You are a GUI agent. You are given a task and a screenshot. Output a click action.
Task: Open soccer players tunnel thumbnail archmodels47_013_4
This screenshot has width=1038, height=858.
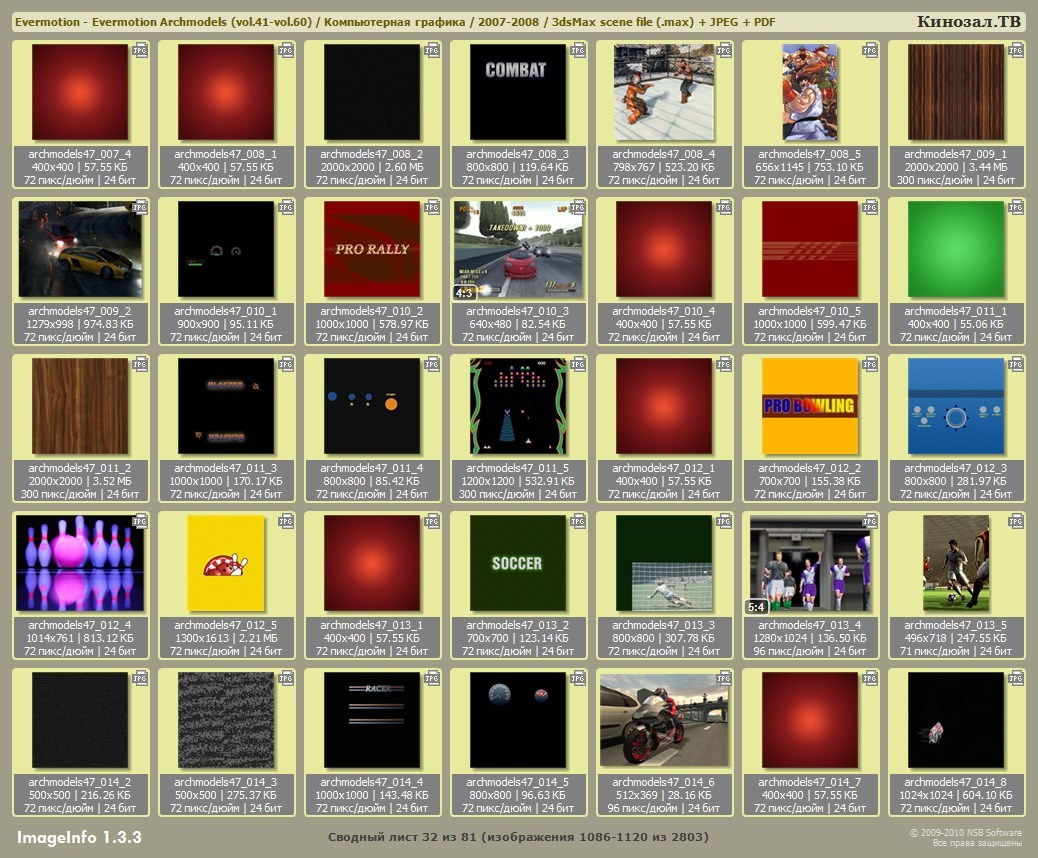[x=810, y=563]
